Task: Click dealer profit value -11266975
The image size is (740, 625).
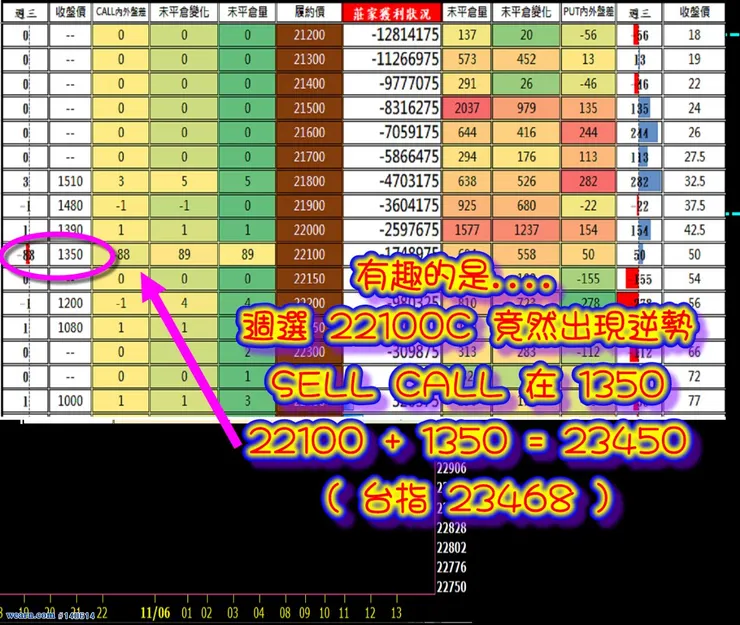Action: (x=392, y=59)
